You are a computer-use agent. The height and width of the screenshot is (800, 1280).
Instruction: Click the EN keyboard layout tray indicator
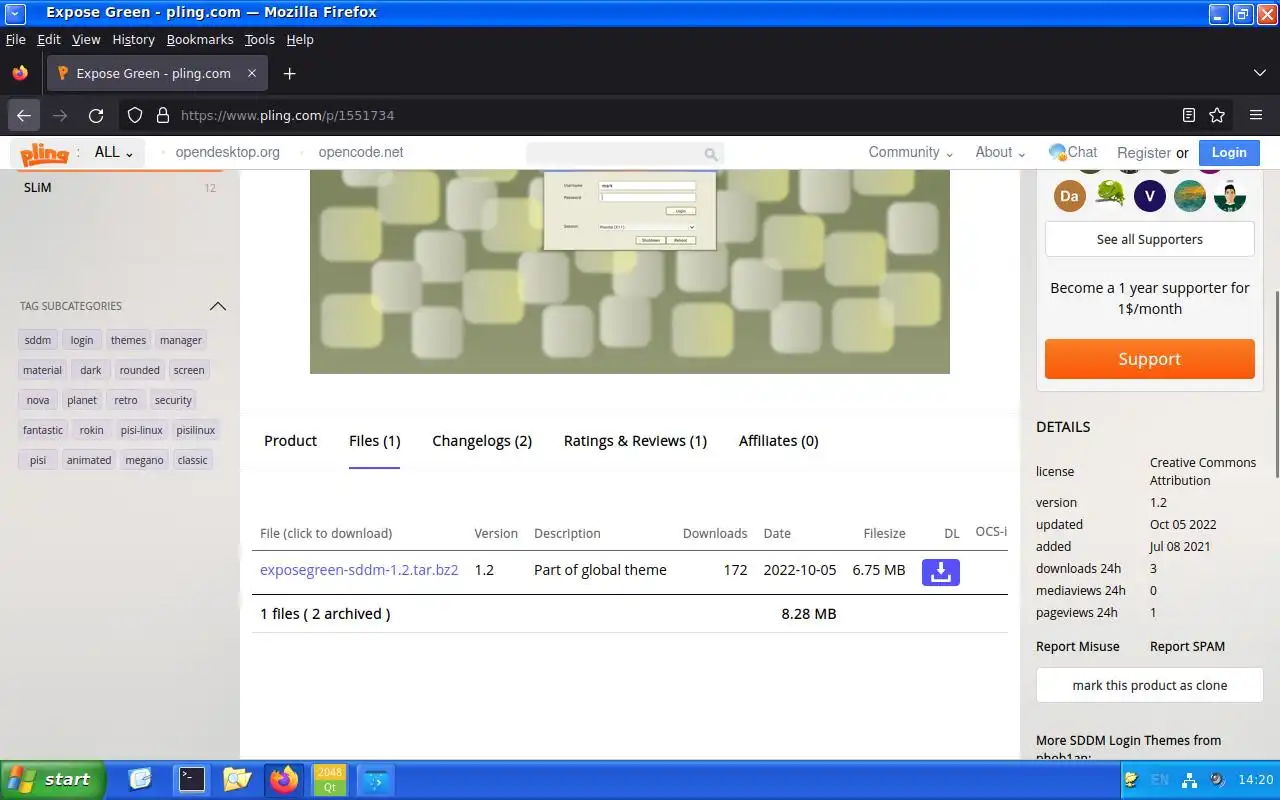pos(1160,780)
